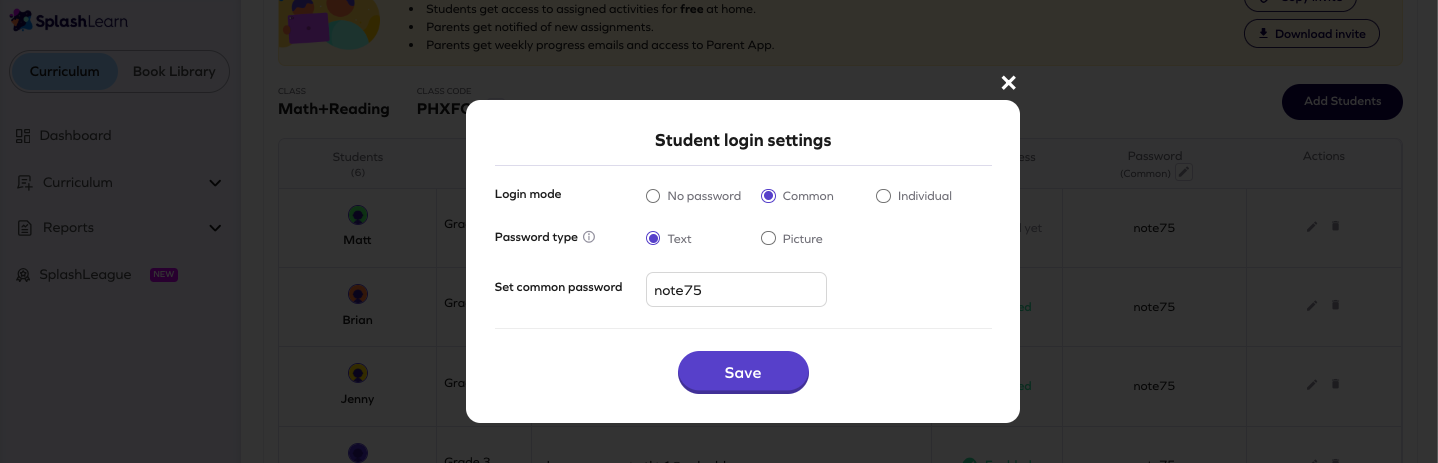Click the pencil icon beside Password header
Image resolution: width=1438 pixels, height=463 pixels.
coord(1184,173)
